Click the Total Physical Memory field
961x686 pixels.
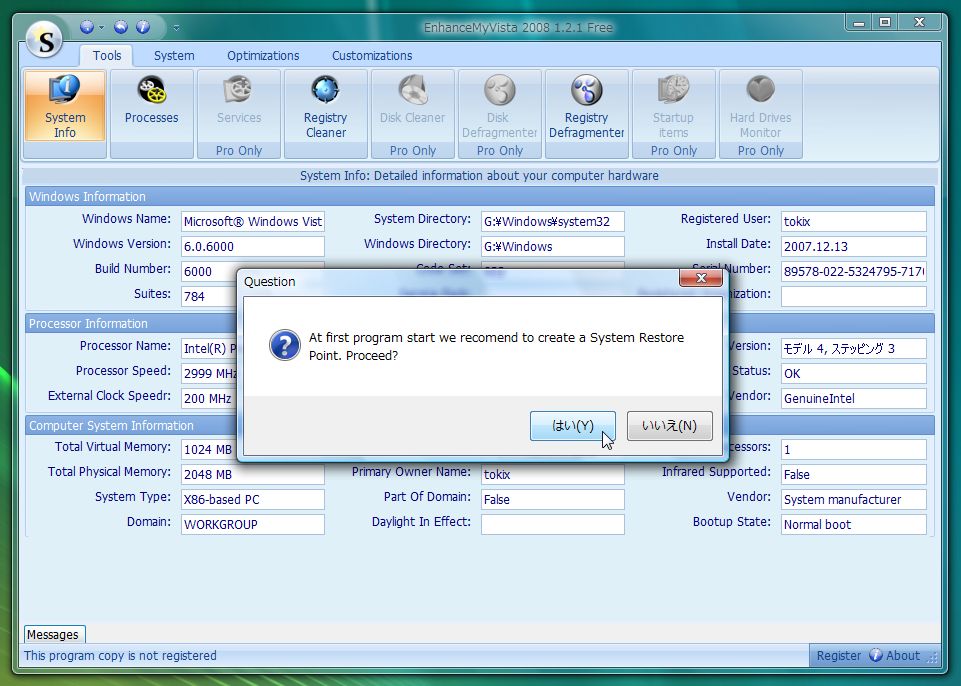point(253,474)
